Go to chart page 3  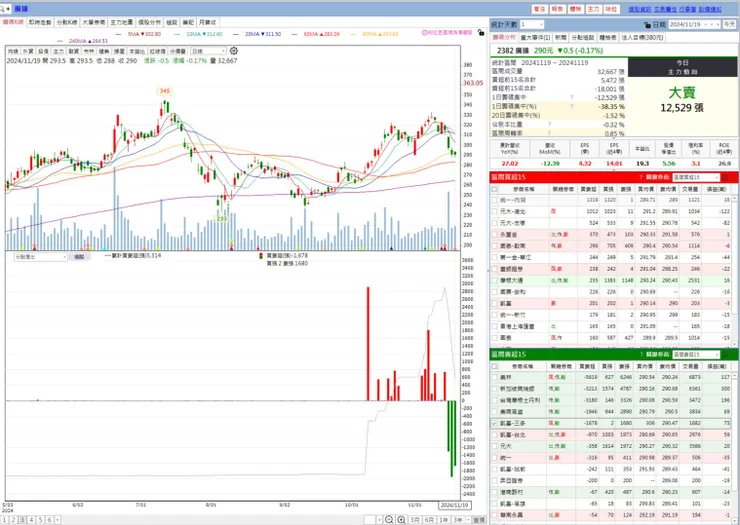[22, 520]
